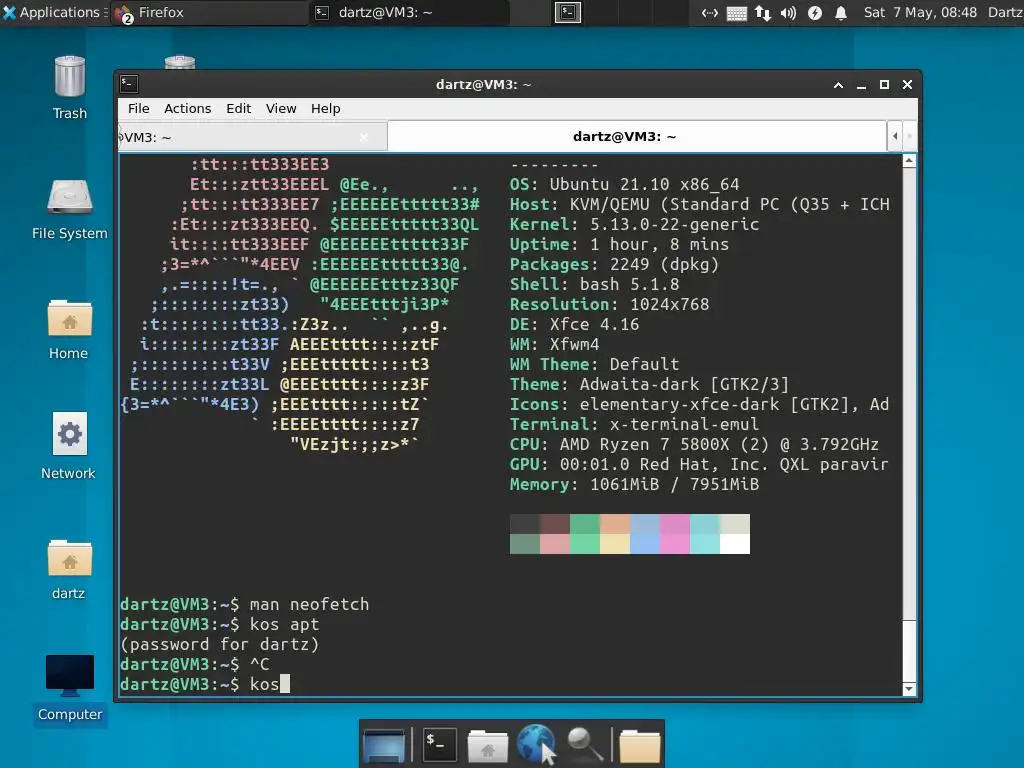
Task: Switch to the Firefox window in taskbar
Action: [209, 12]
